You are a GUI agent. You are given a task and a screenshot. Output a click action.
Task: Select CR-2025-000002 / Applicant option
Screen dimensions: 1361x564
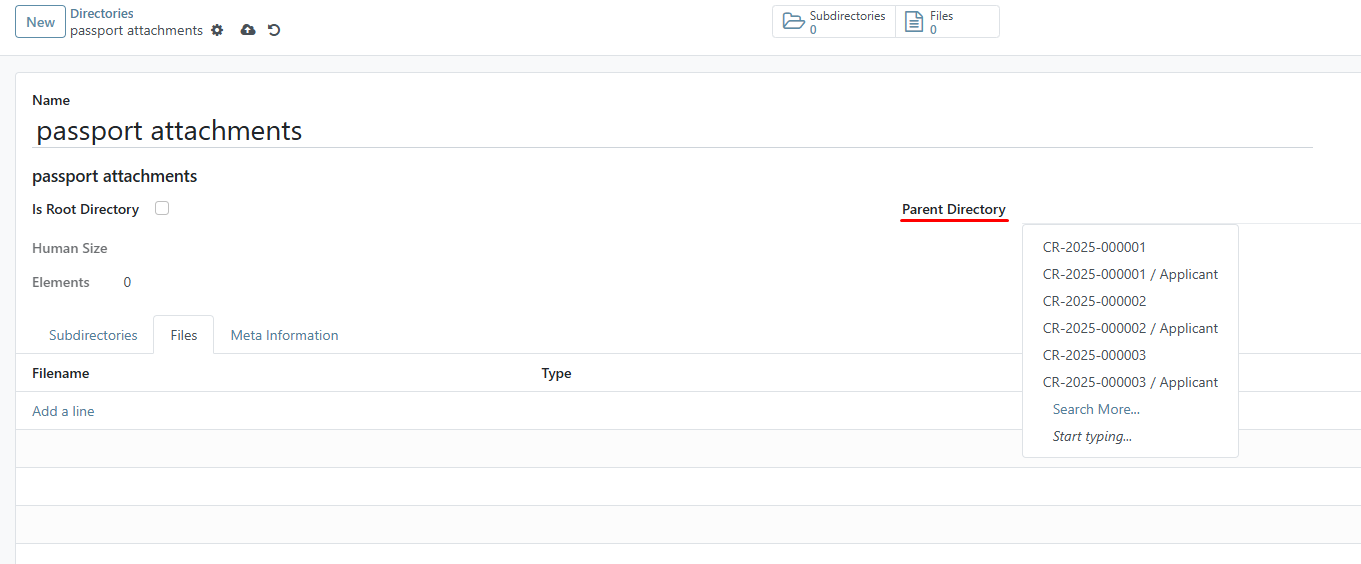[1130, 328]
